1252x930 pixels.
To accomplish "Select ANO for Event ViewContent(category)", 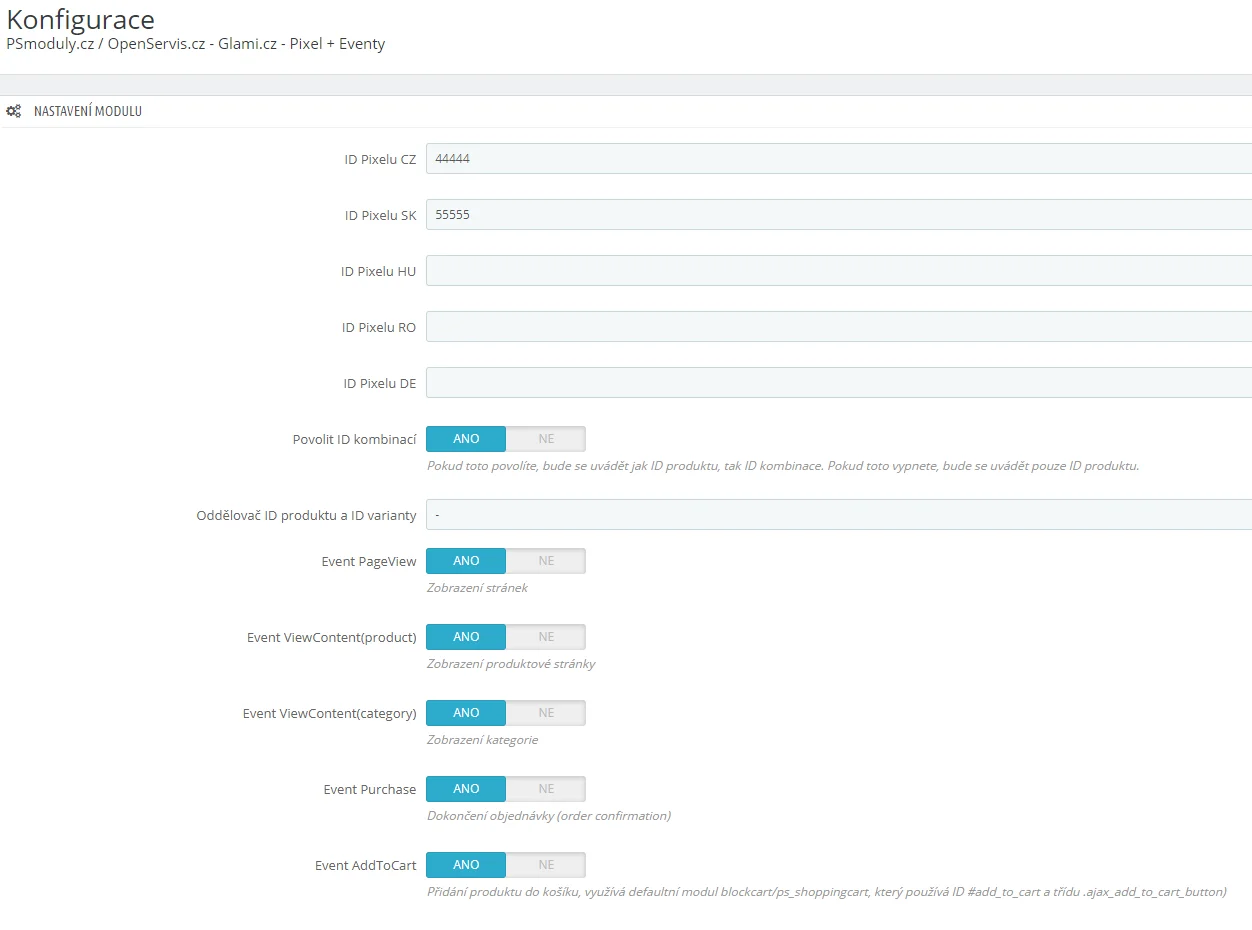I will 466,713.
